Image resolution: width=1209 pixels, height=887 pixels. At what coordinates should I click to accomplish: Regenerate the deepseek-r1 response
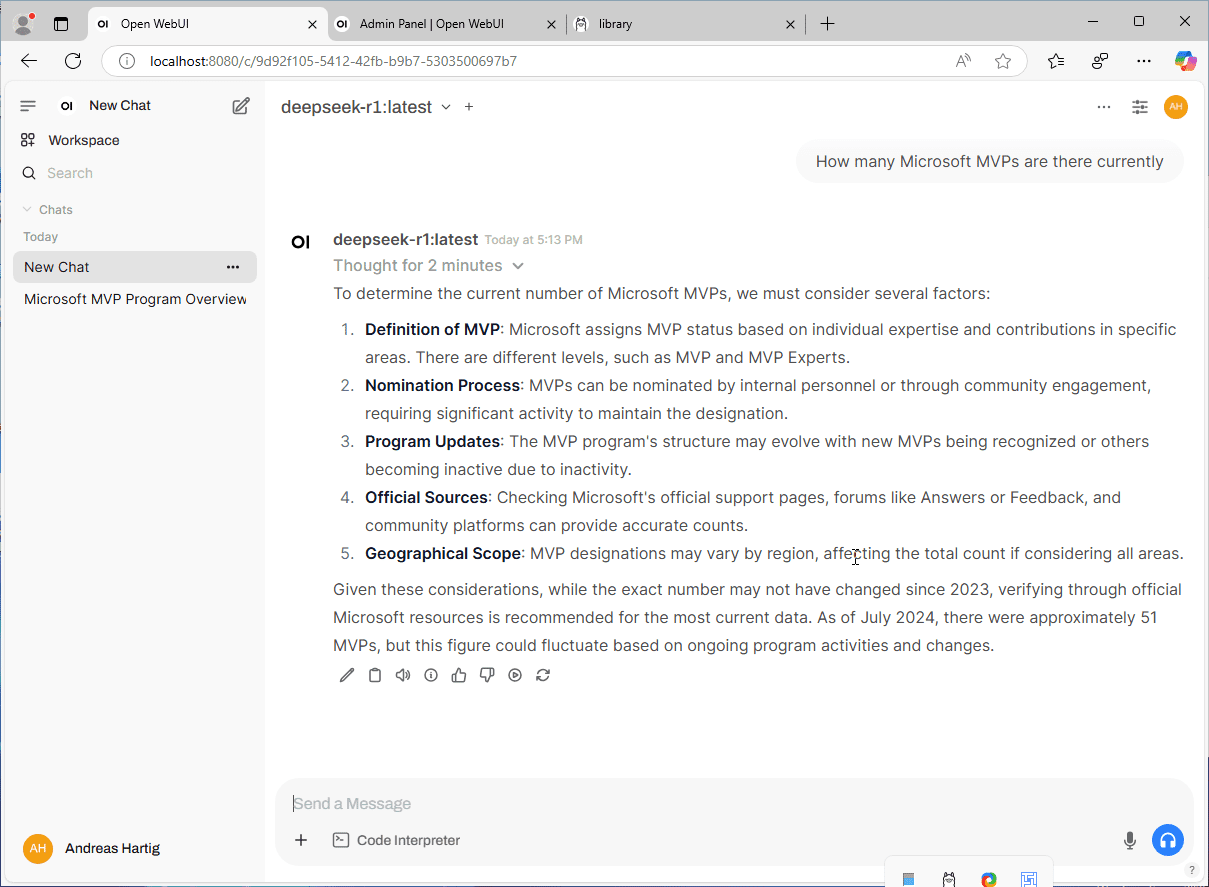[543, 675]
